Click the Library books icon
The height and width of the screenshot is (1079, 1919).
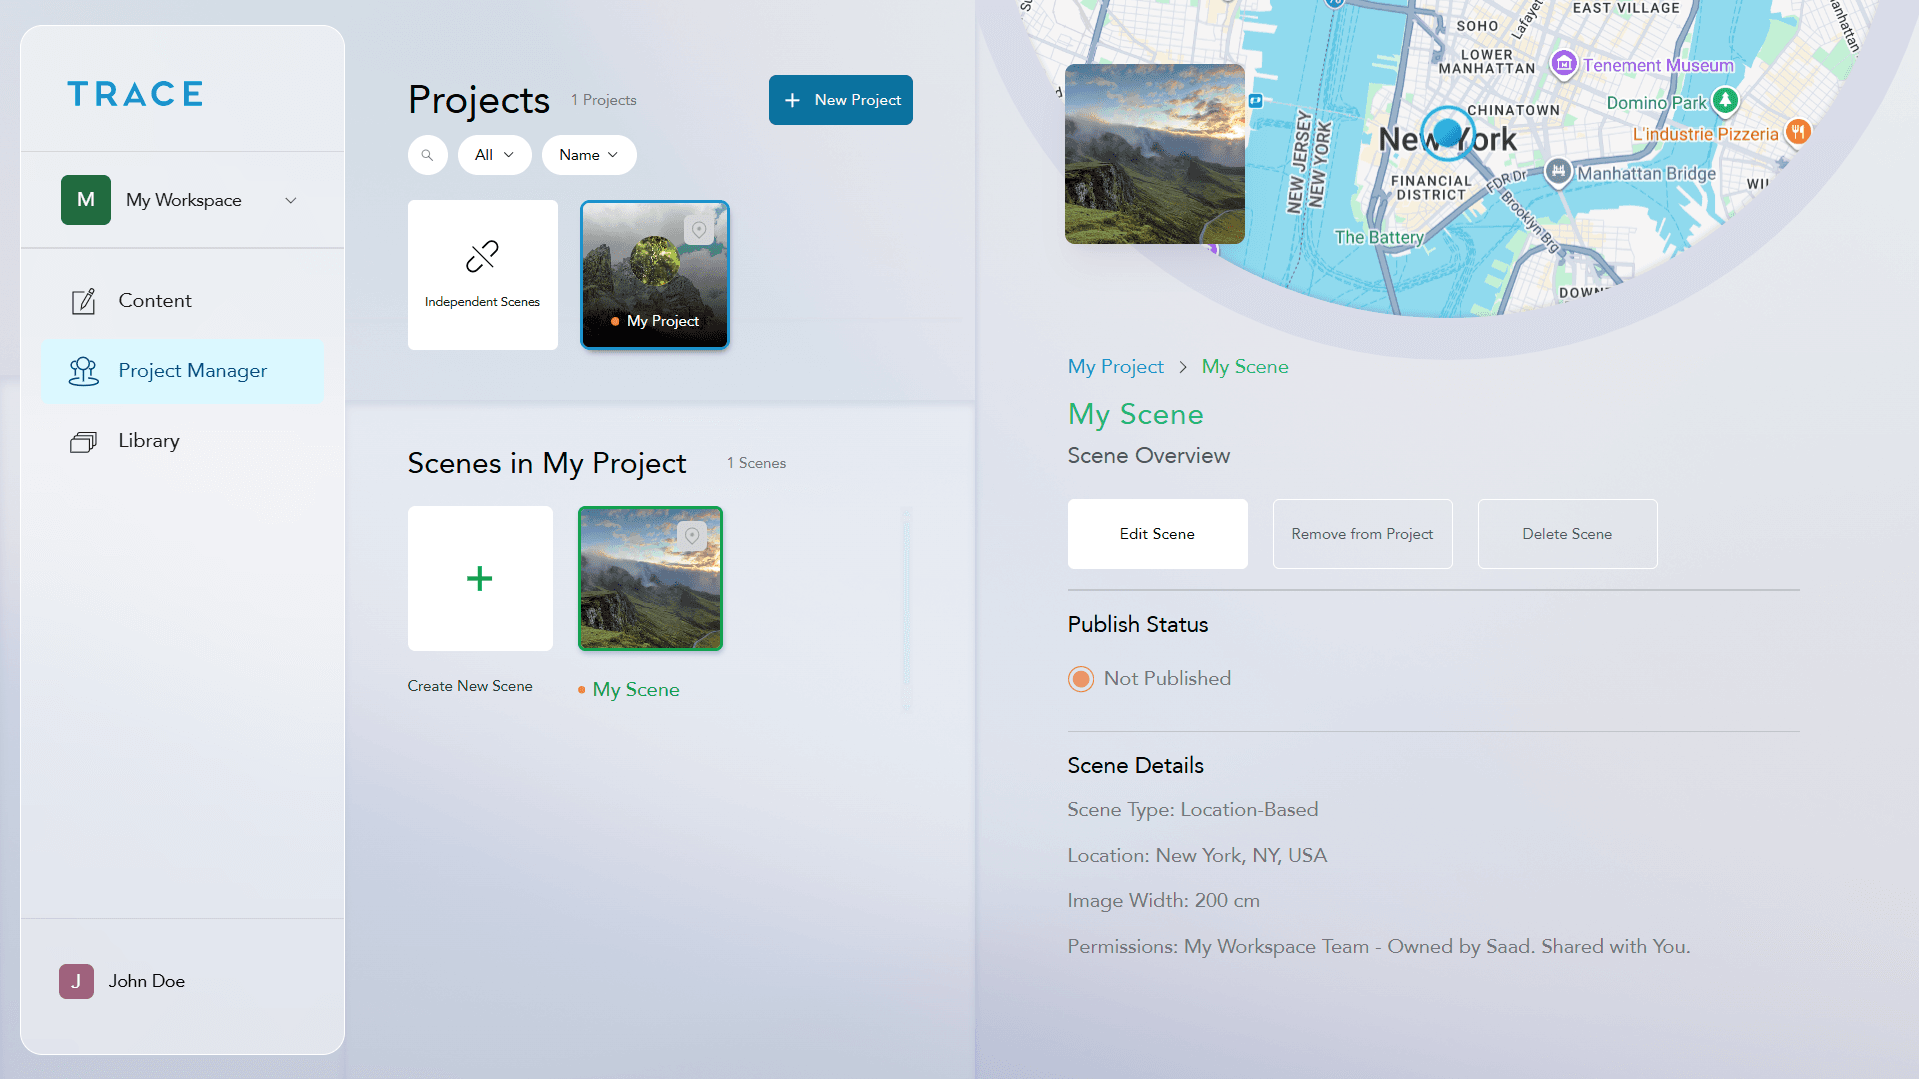coord(85,440)
